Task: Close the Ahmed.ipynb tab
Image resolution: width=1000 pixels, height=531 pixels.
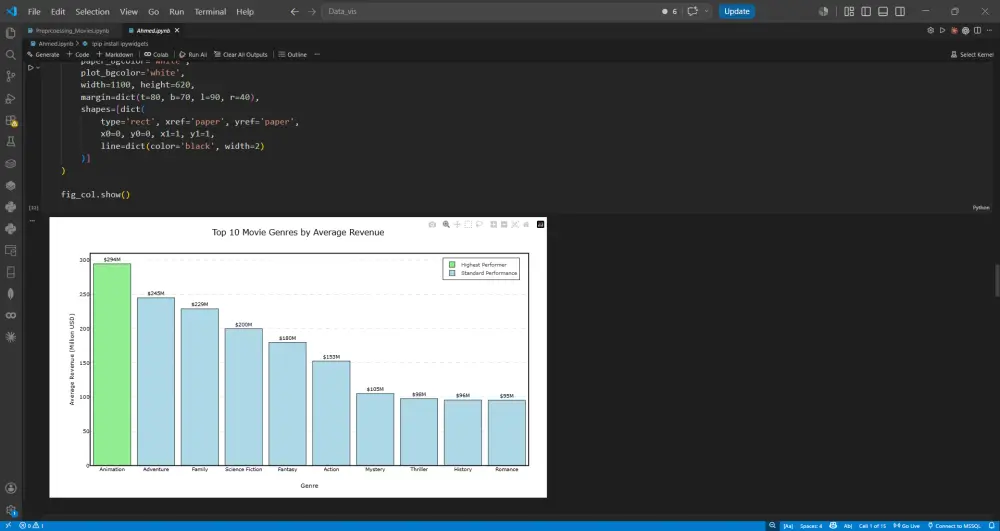Action: coord(177,30)
